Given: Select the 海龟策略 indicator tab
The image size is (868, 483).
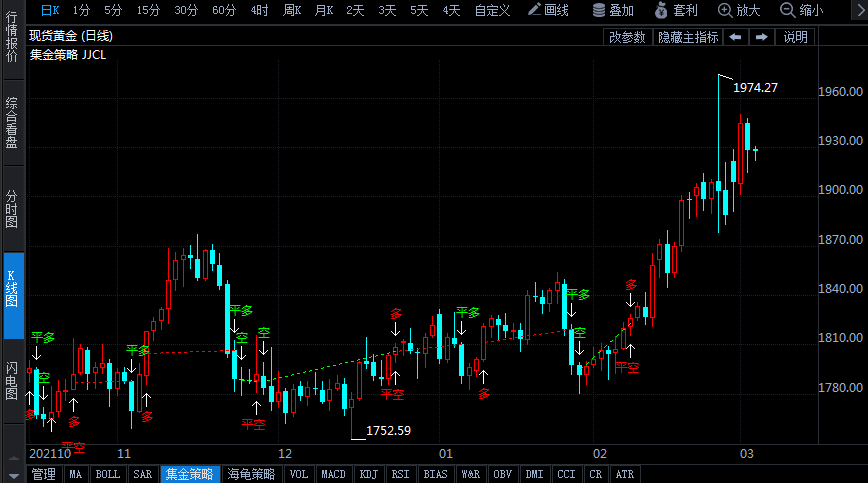Looking at the screenshot, I should (251, 475).
